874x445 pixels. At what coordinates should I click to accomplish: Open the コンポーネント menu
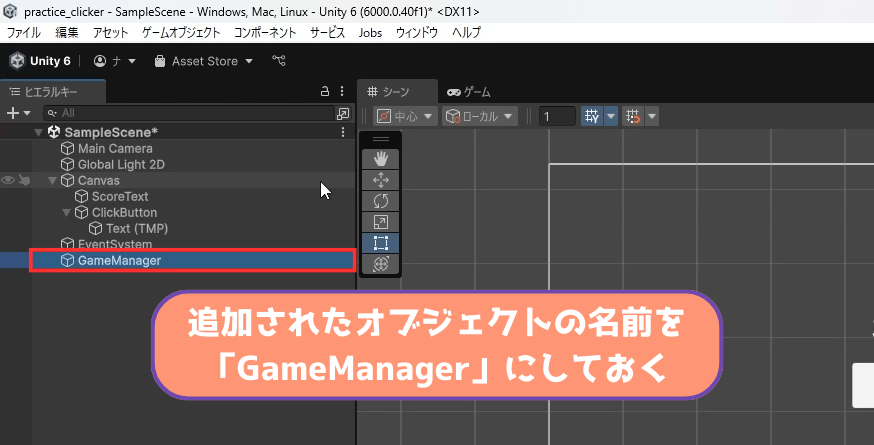[x=265, y=32]
